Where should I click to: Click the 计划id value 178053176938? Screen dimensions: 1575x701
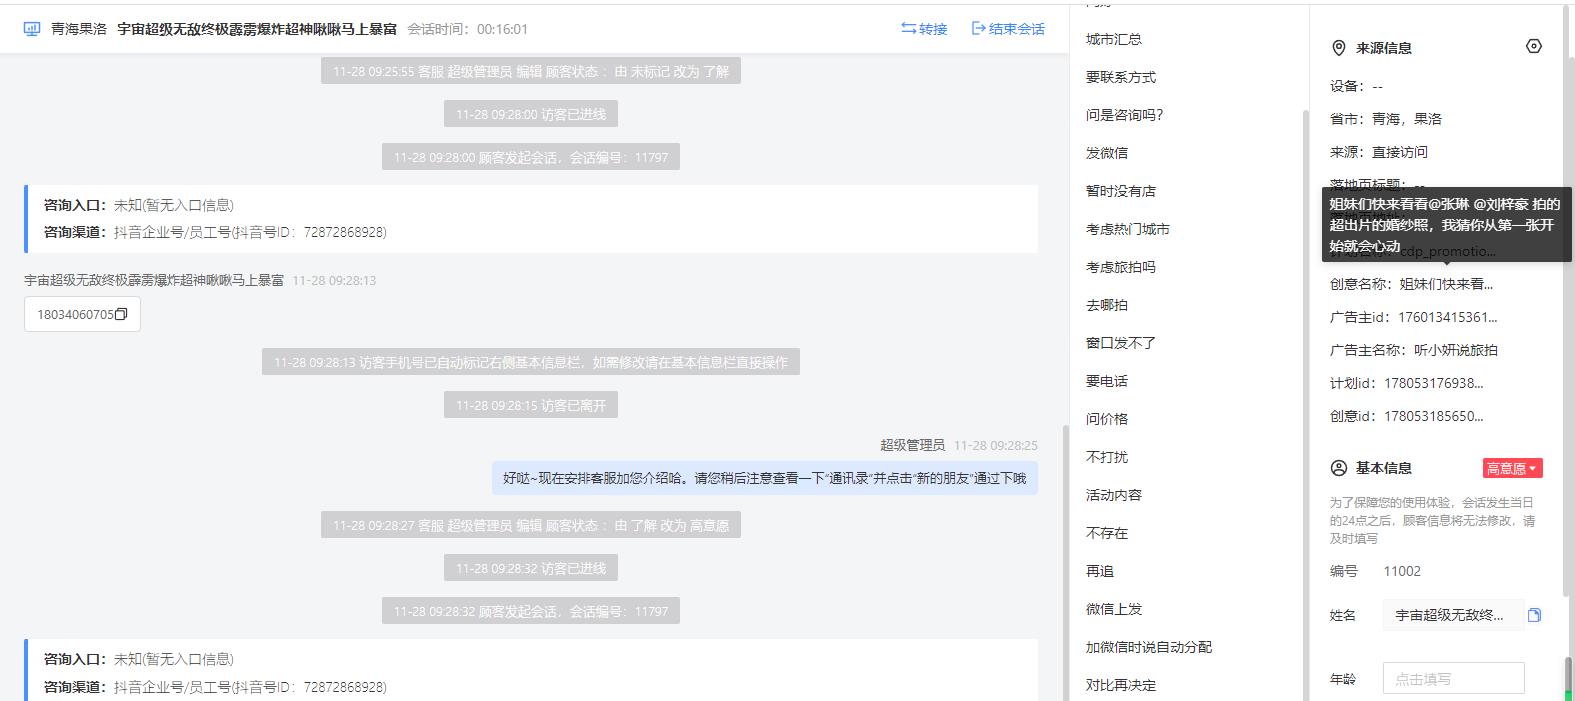click(1434, 383)
